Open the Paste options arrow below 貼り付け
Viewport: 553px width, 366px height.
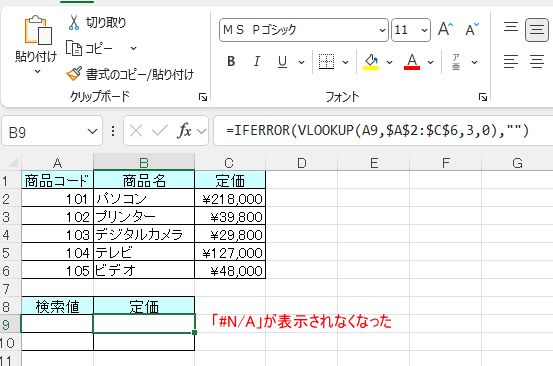37,72
